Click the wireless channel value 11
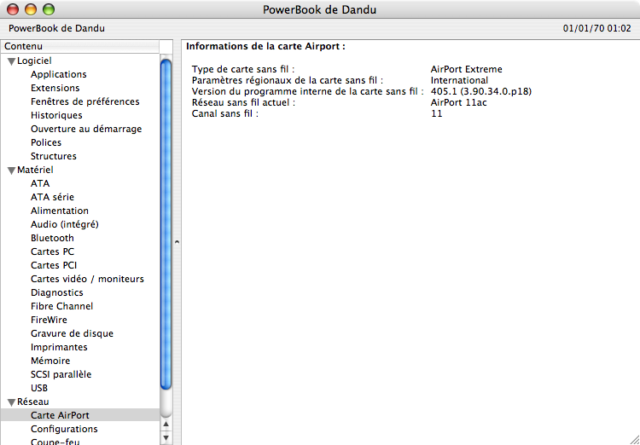640x445 pixels. 436,113
